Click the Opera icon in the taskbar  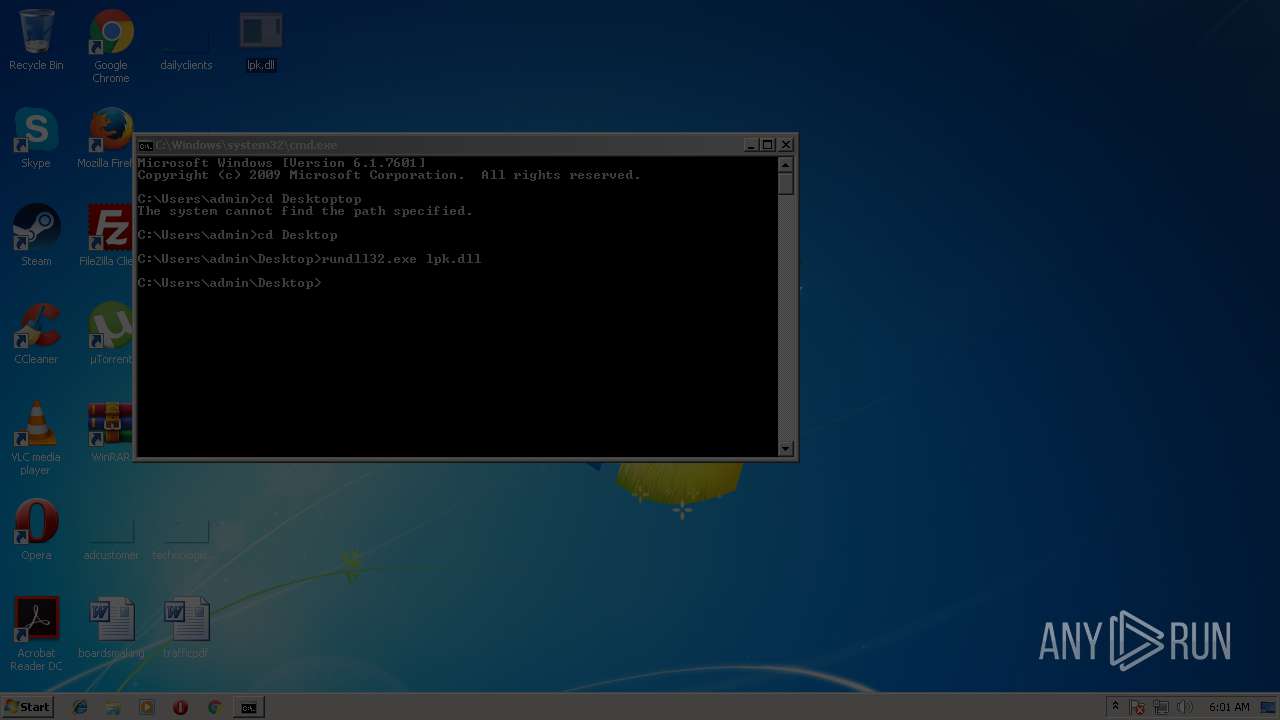[x=180, y=707]
